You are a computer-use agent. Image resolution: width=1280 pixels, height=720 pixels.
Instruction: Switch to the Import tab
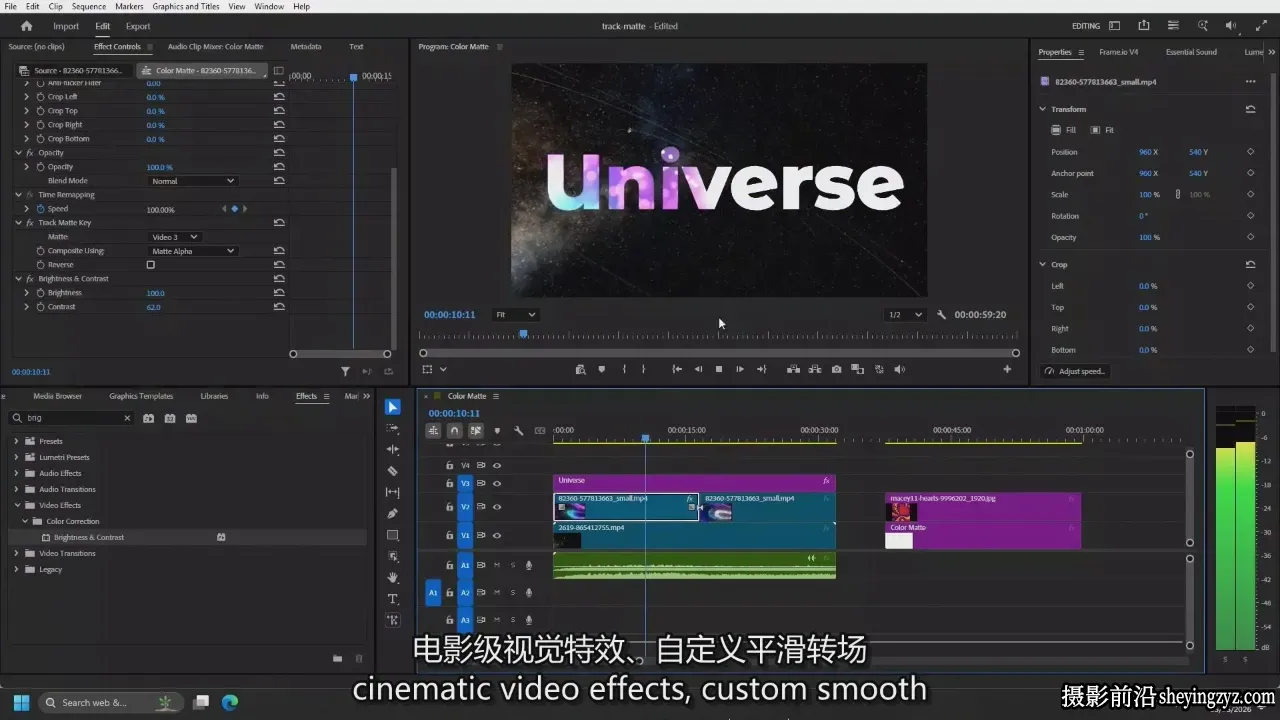click(x=66, y=26)
